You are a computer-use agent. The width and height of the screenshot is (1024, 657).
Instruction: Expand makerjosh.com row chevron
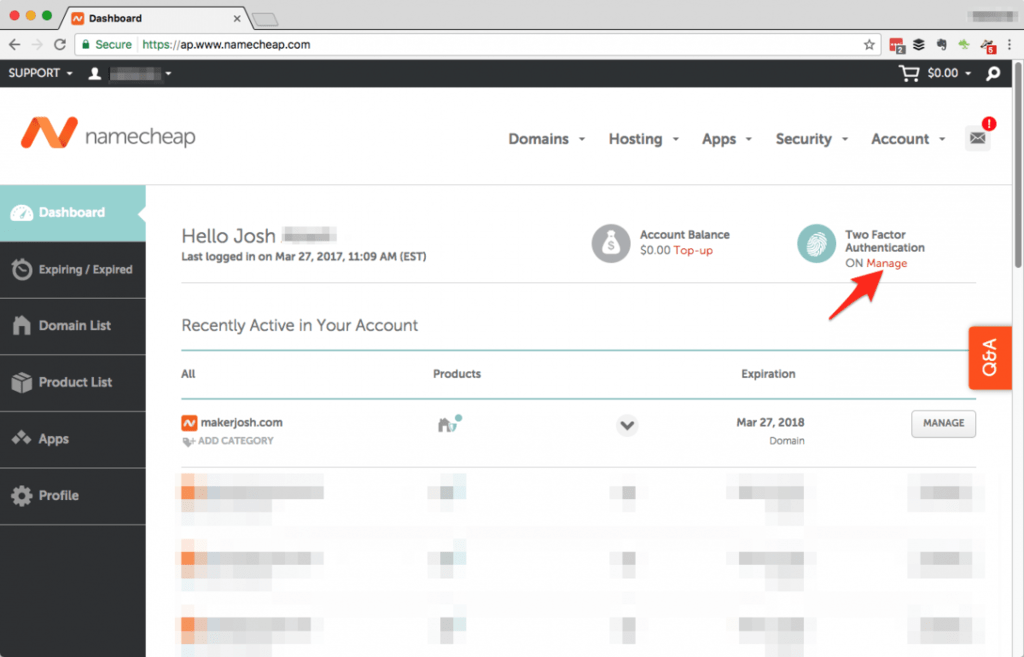[627, 425]
